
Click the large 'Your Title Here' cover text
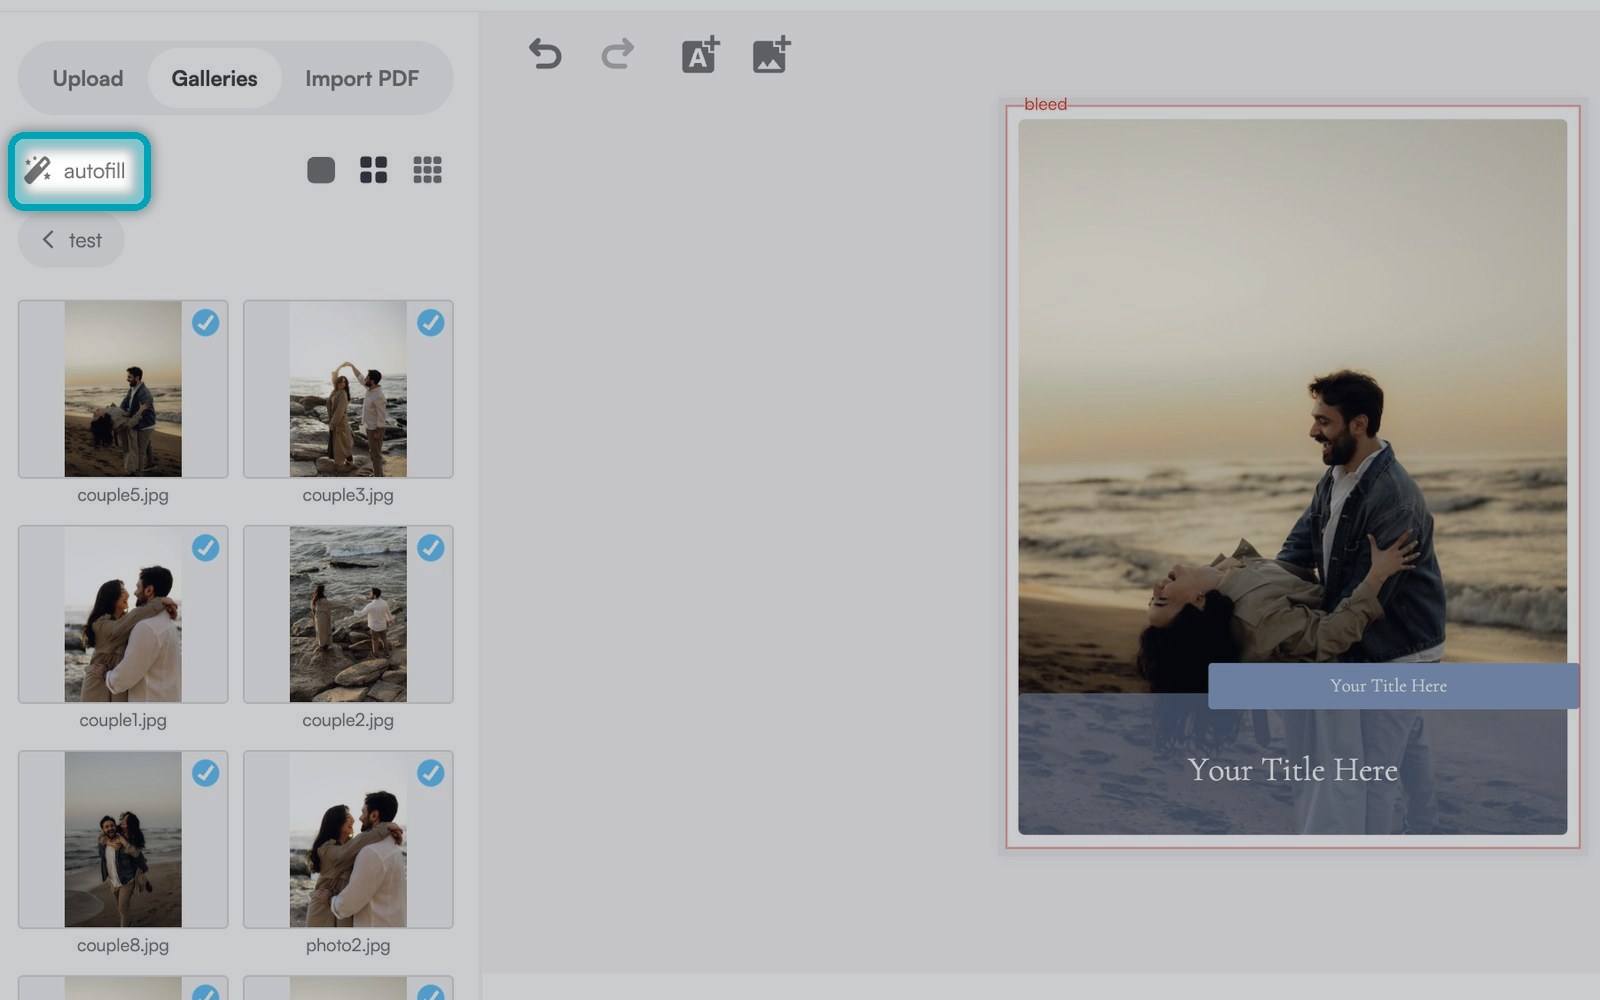tap(1293, 770)
